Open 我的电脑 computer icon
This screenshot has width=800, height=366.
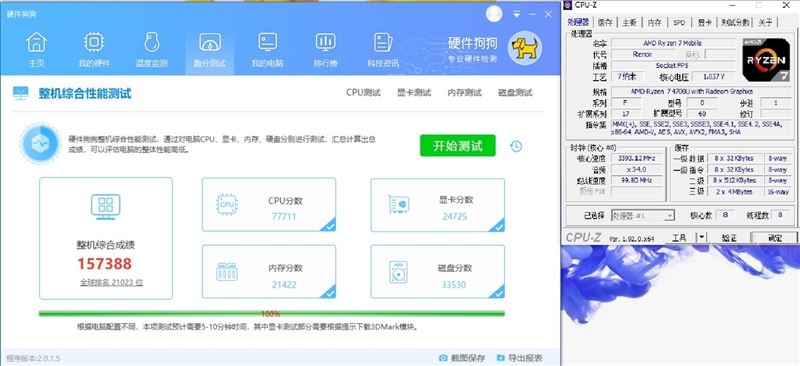[268, 42]
